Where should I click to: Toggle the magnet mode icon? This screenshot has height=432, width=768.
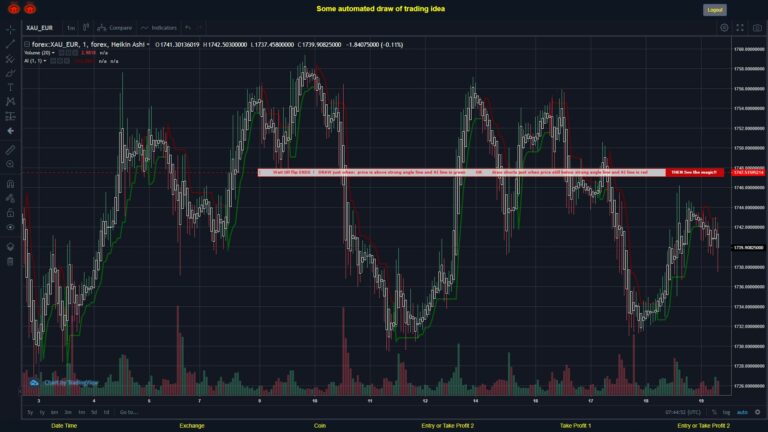point(10,184)
